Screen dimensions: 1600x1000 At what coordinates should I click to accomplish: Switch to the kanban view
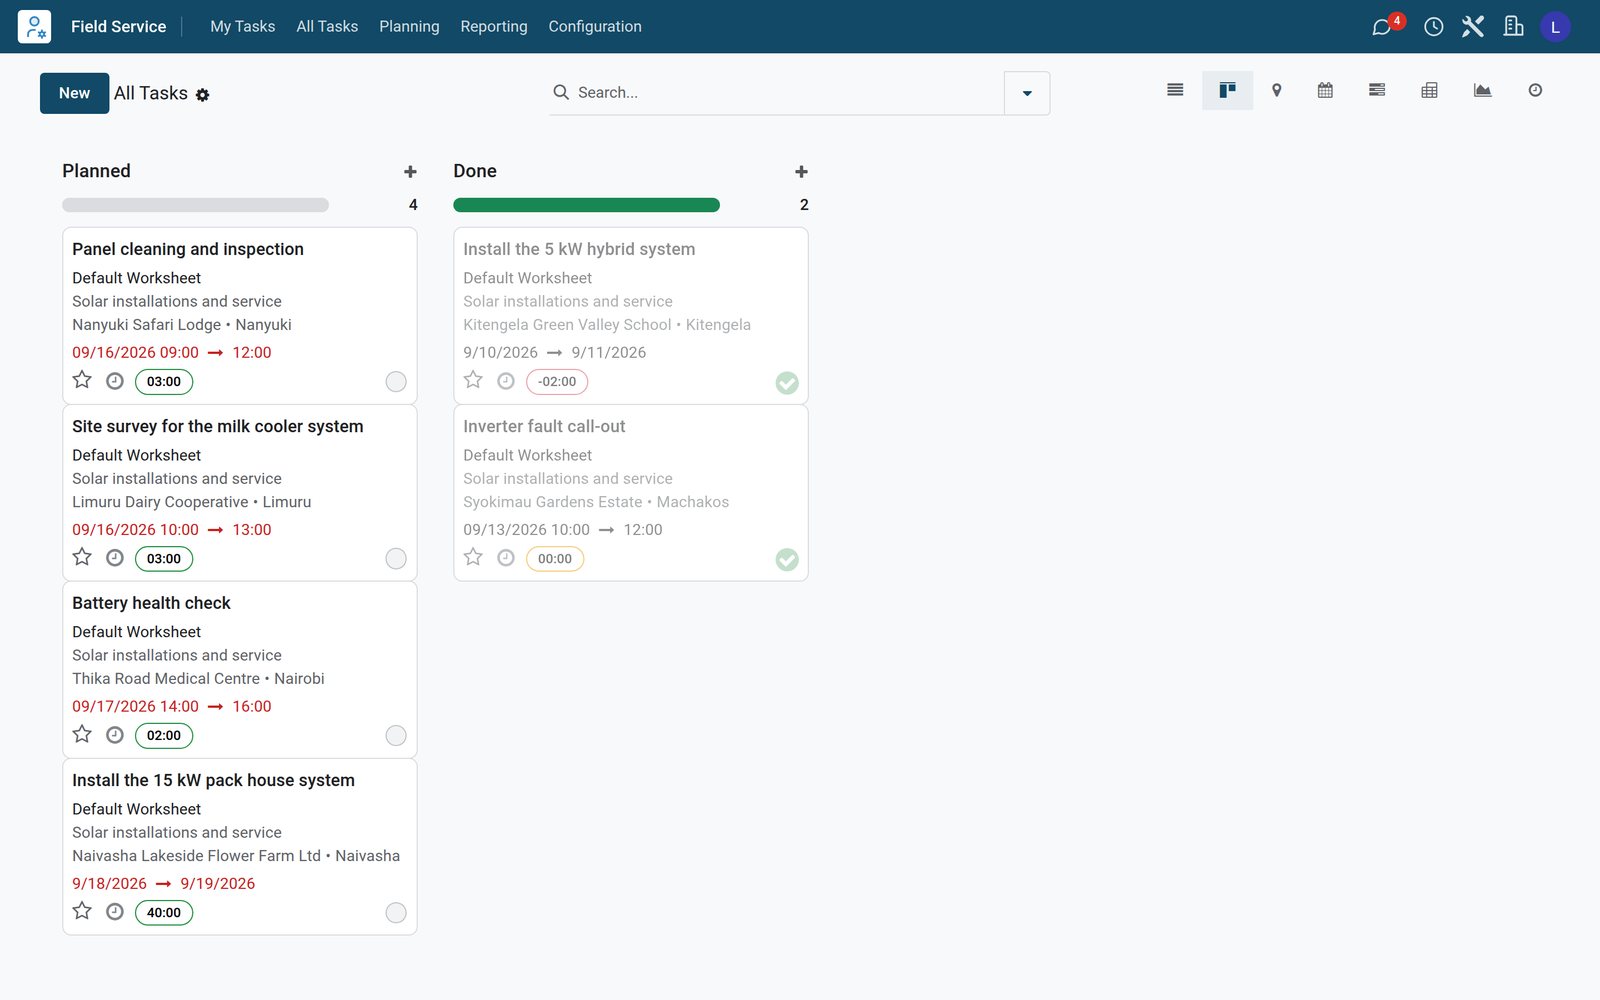pyautogui.click(x=1227, y=90)
